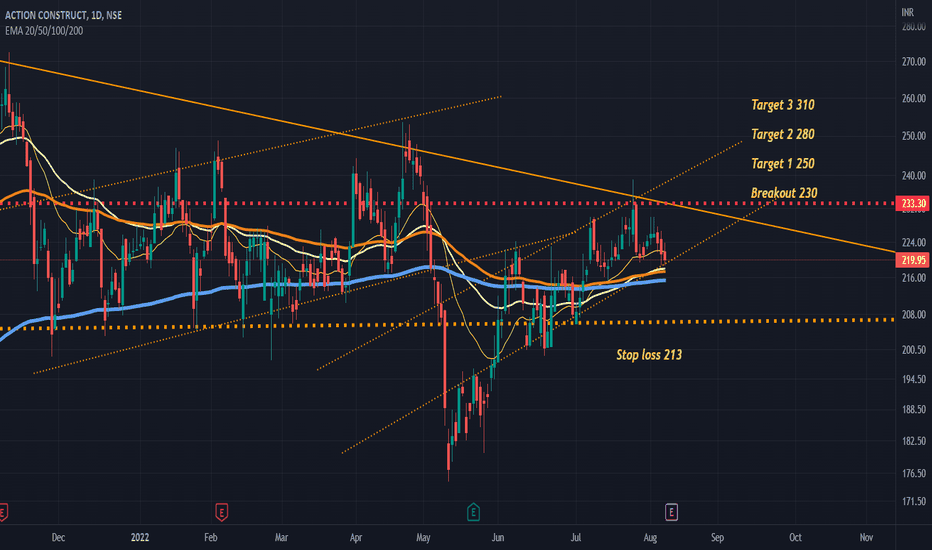Click the Nov label on time axis
Viewport: 932px width, 550px height.
(866, 538)
